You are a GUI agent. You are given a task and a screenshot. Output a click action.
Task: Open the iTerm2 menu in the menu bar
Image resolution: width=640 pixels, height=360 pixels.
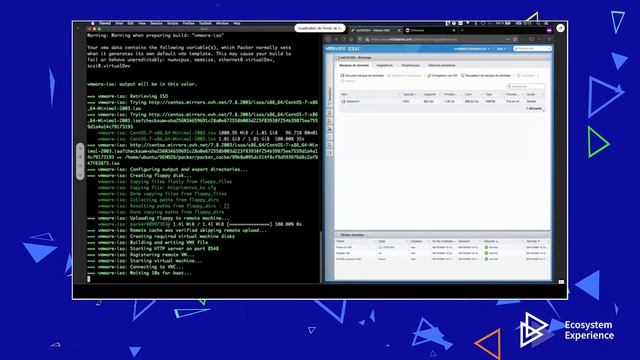[105, 23]
